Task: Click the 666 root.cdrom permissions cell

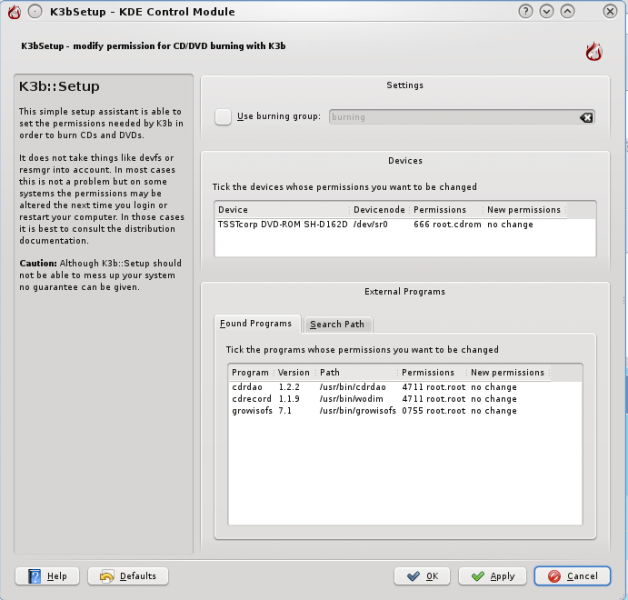Action: (x=447, y=224)
